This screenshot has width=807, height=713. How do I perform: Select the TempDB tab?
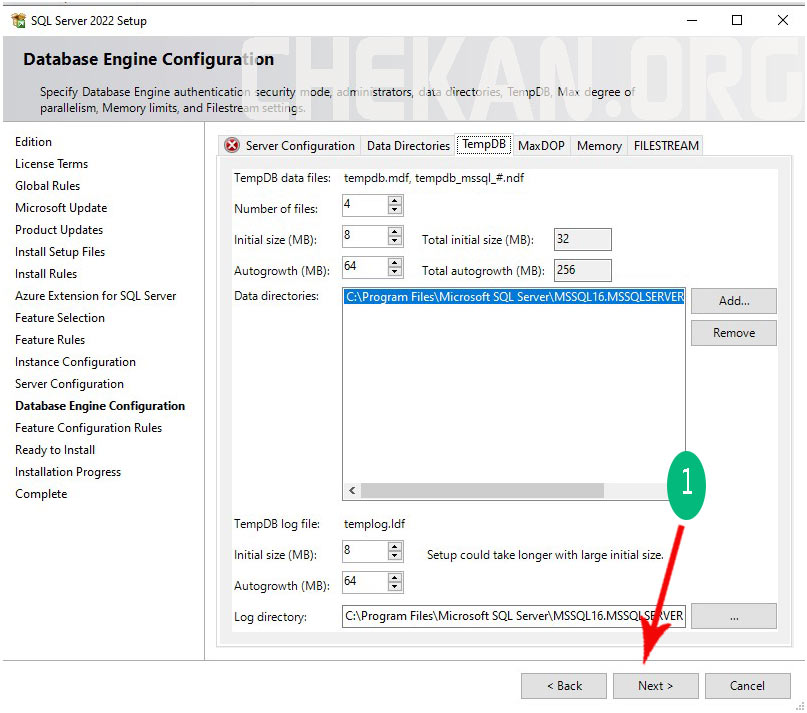(x=484, y=144)
